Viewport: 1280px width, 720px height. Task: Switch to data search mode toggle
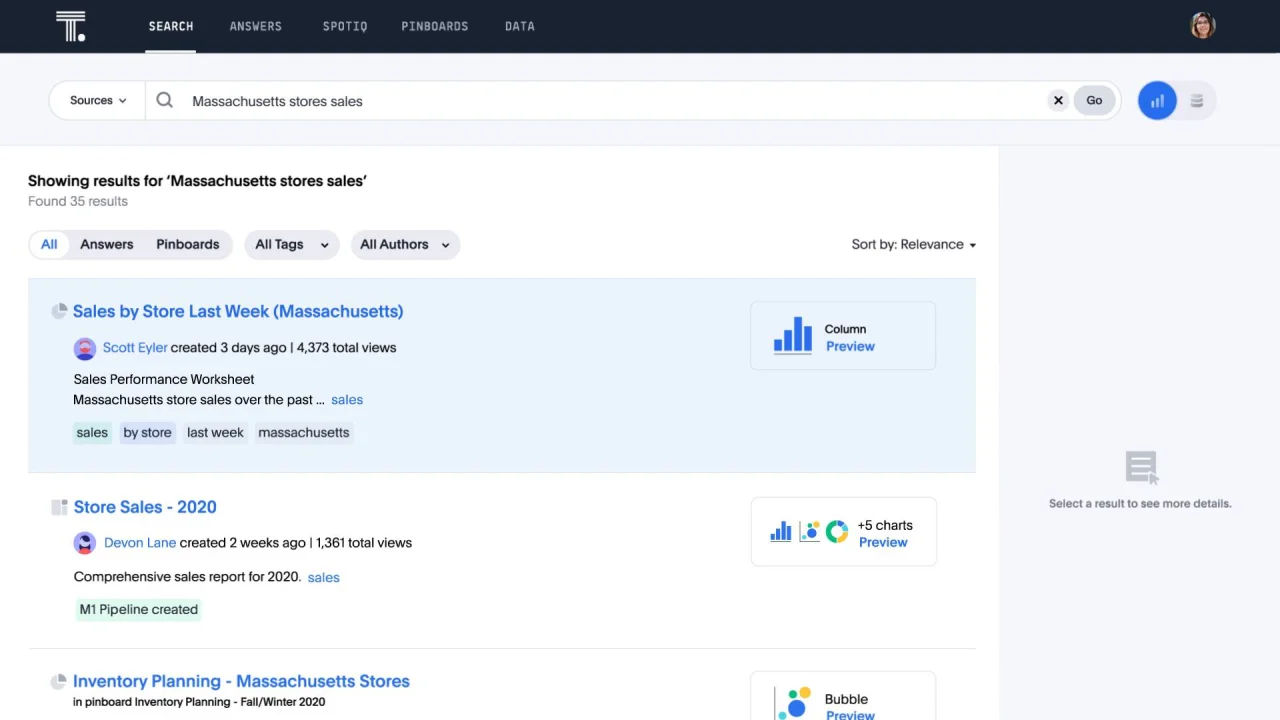[1197, 100]
